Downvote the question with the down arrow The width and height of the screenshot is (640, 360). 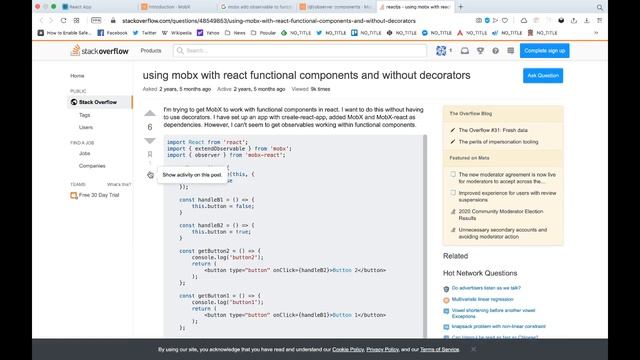(x=150, y=141)
